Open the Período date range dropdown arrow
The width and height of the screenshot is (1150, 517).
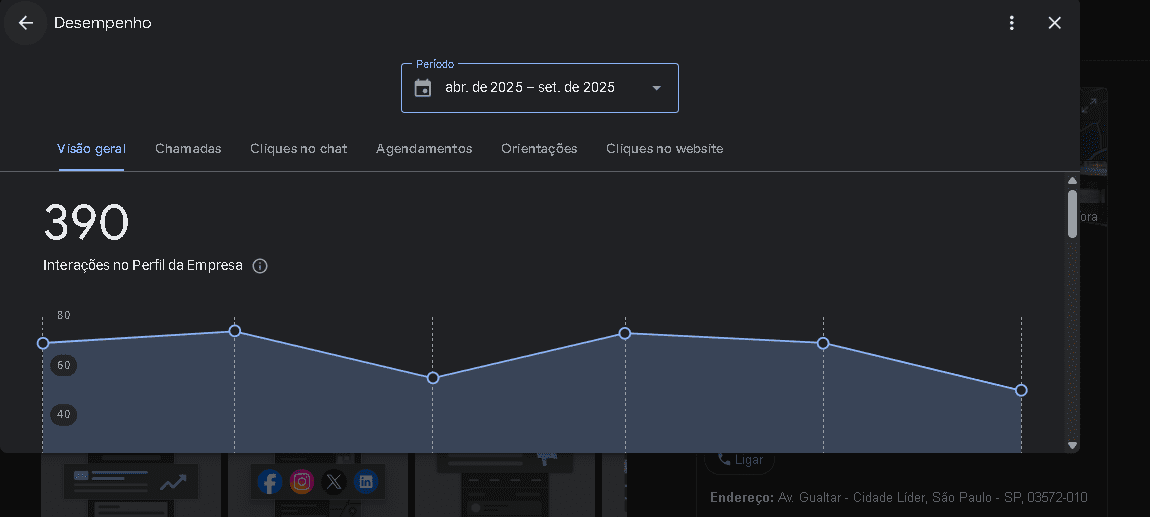pyautogui.click(x=656, y=88)
